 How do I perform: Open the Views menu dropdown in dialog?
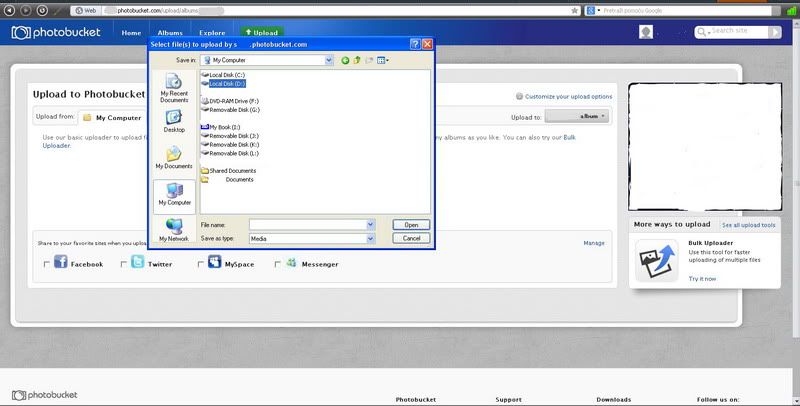(383, 60)
